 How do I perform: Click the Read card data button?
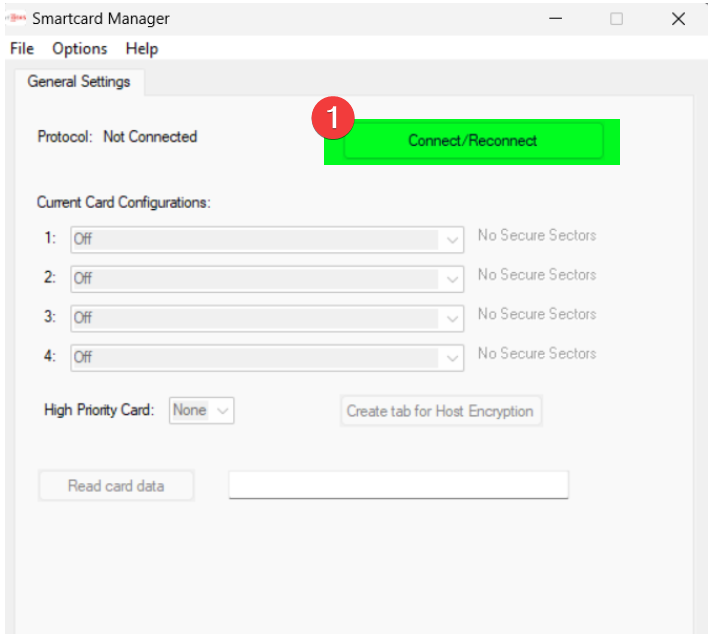[x=116, y=486]
